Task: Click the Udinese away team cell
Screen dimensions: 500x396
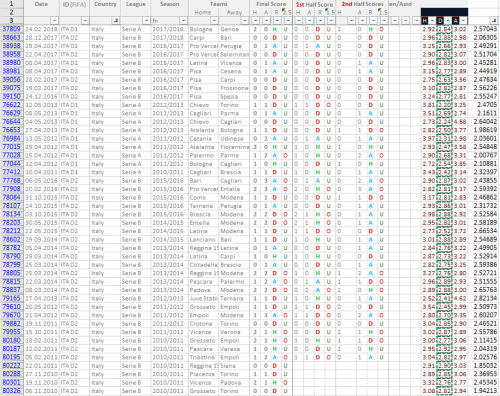Action: [x=234, y=138]
